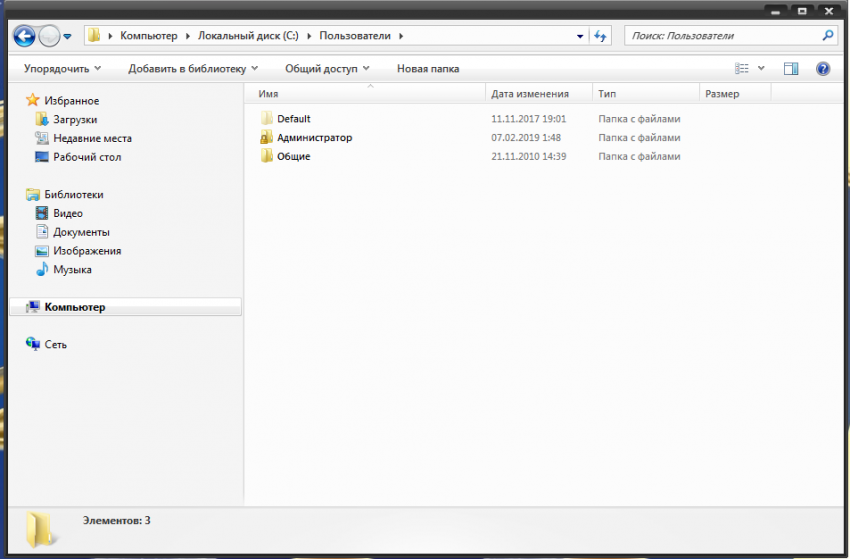Click the Поиск: Пользователи search field
Image resolution: width=850 pixels, height=559 pixels.
coord(720,36)
